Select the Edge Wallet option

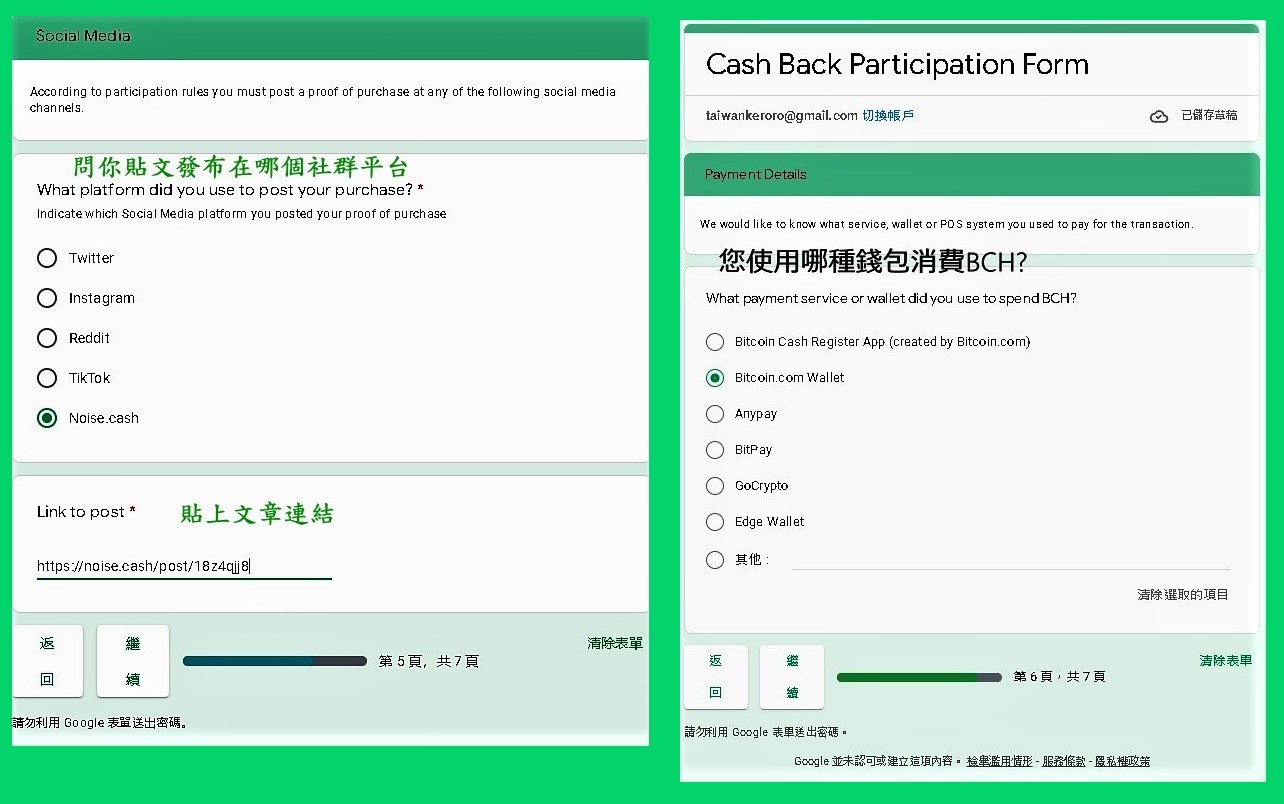[x=715, y=522]
